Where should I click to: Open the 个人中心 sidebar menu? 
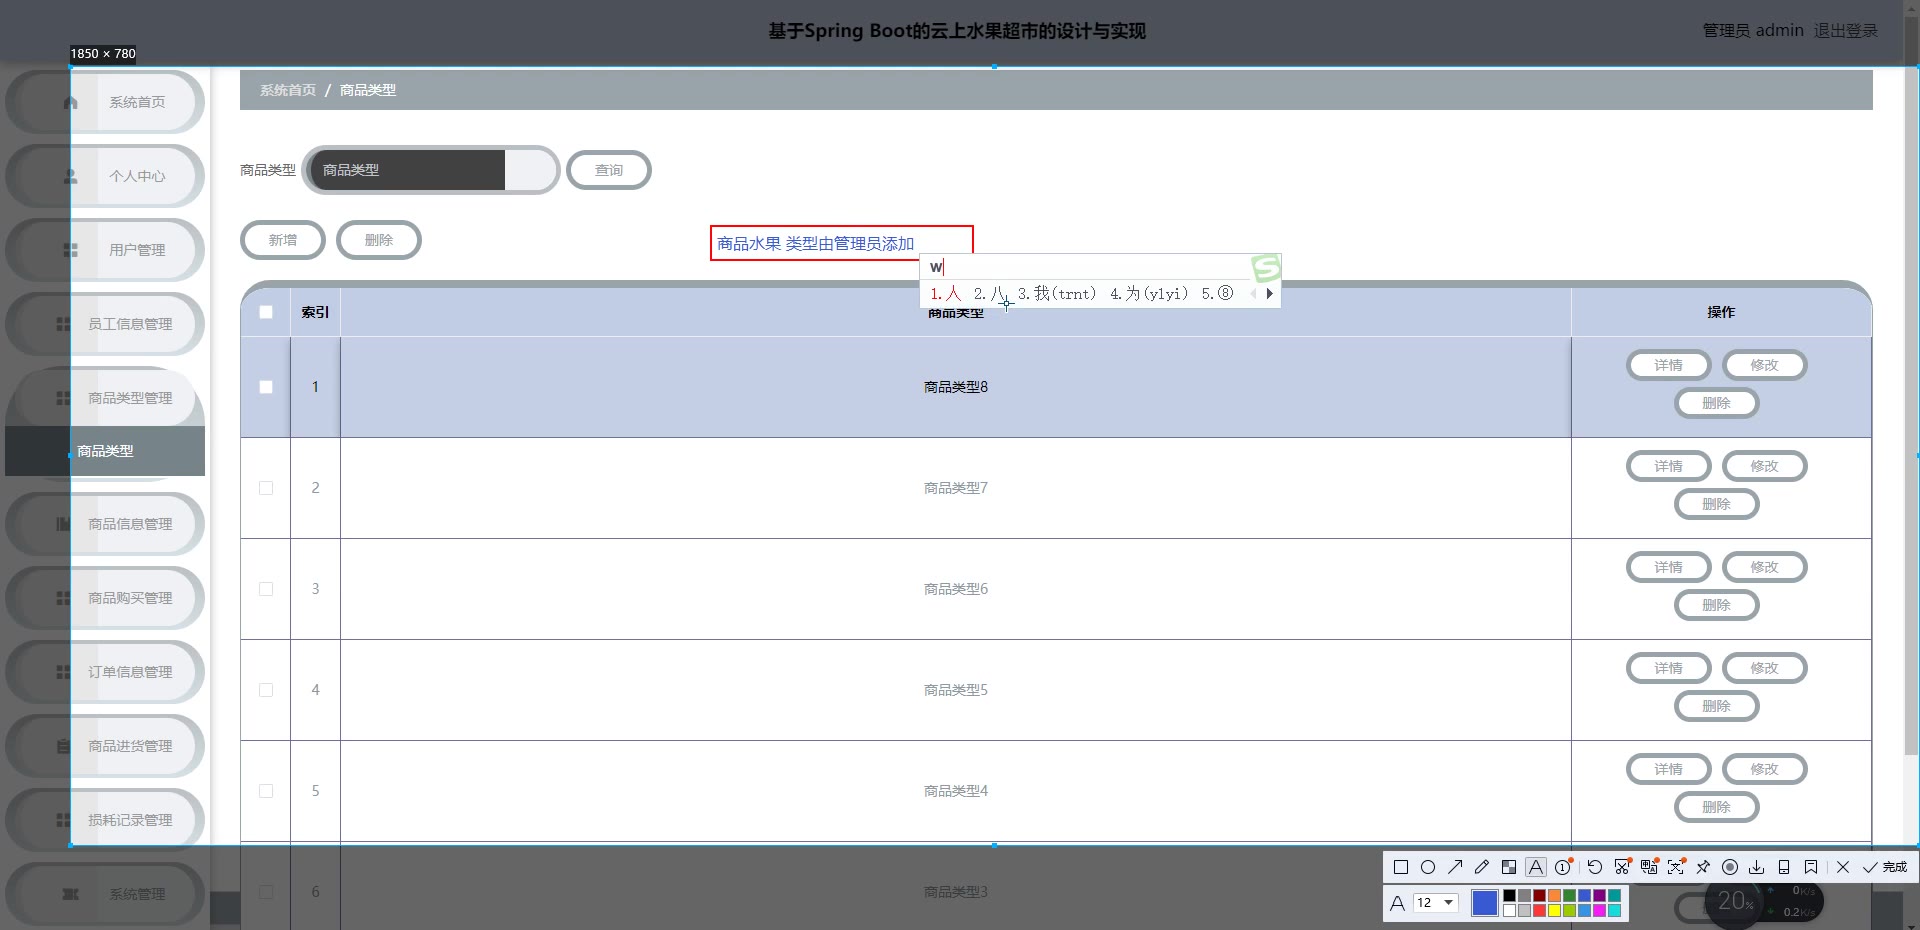pos(105,176)
